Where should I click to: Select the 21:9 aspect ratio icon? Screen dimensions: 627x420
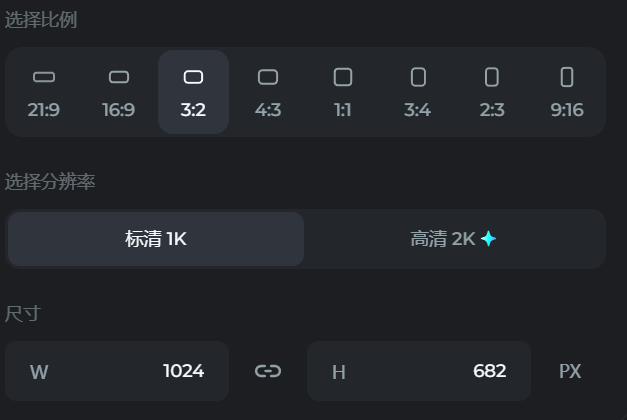click(x=44, y=91)
